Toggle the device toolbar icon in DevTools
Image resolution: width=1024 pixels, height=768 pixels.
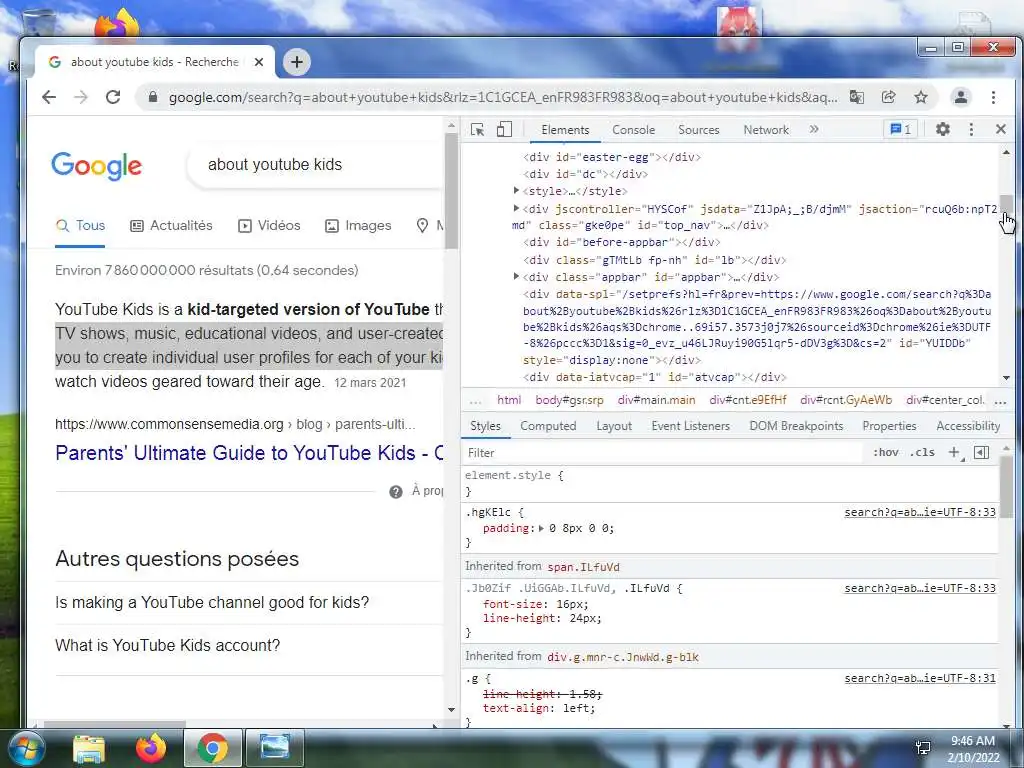(x=504, y=129)
